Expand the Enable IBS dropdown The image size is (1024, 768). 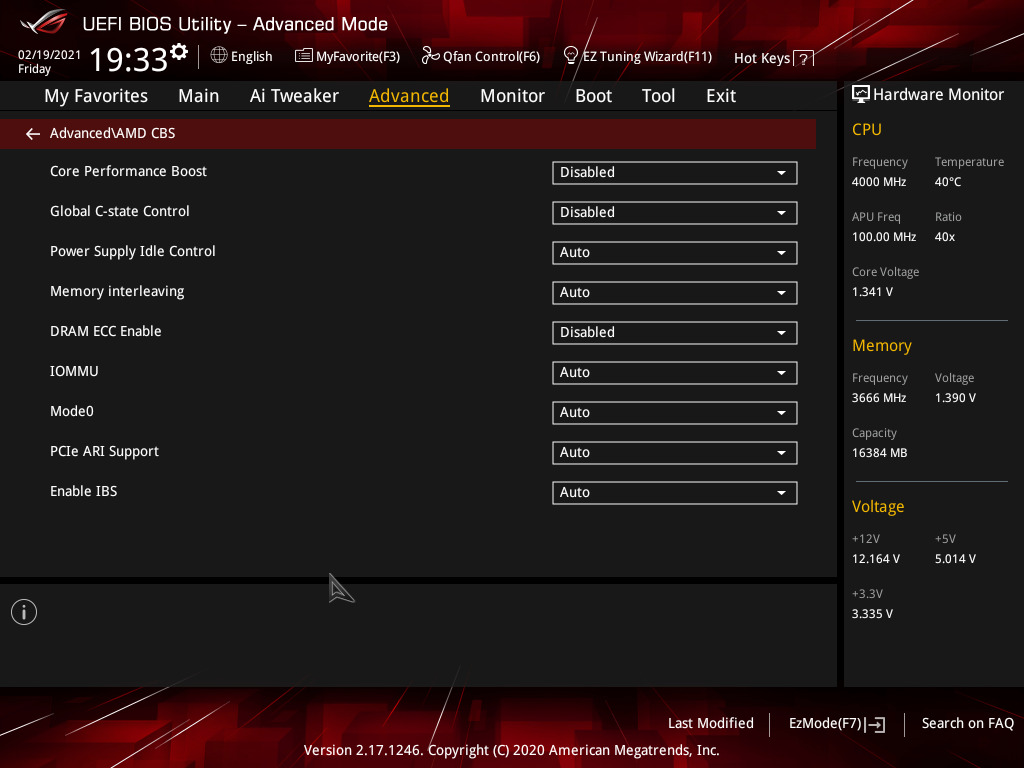point(675,493)
